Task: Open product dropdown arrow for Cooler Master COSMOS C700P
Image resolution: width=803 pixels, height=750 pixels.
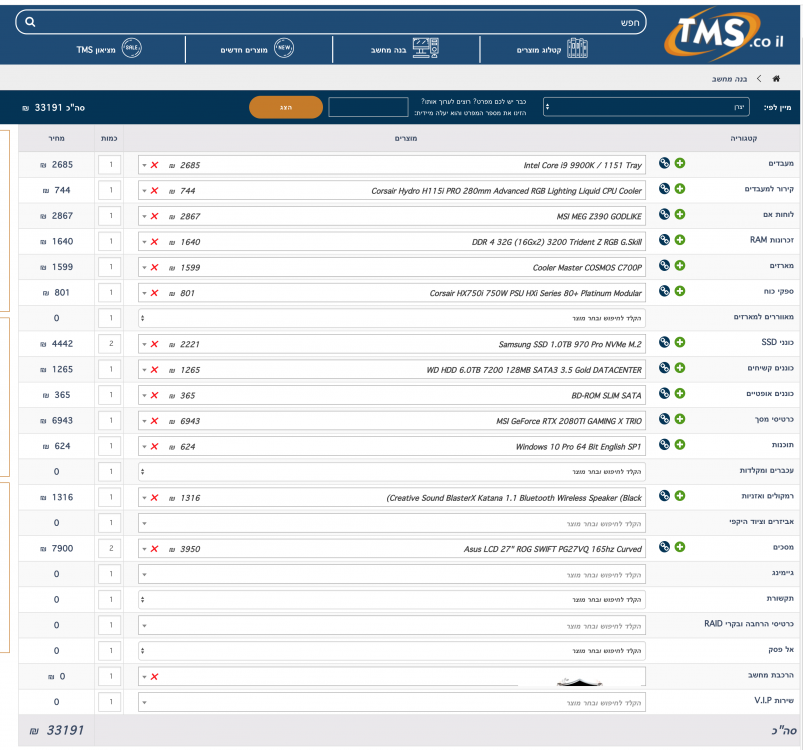Action: click(144, 268)
